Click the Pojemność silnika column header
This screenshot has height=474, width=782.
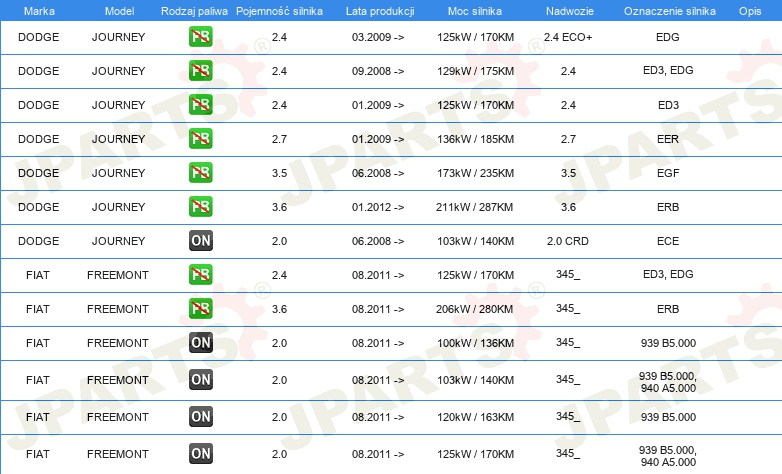pyautogui.click(x=279, y=11)
